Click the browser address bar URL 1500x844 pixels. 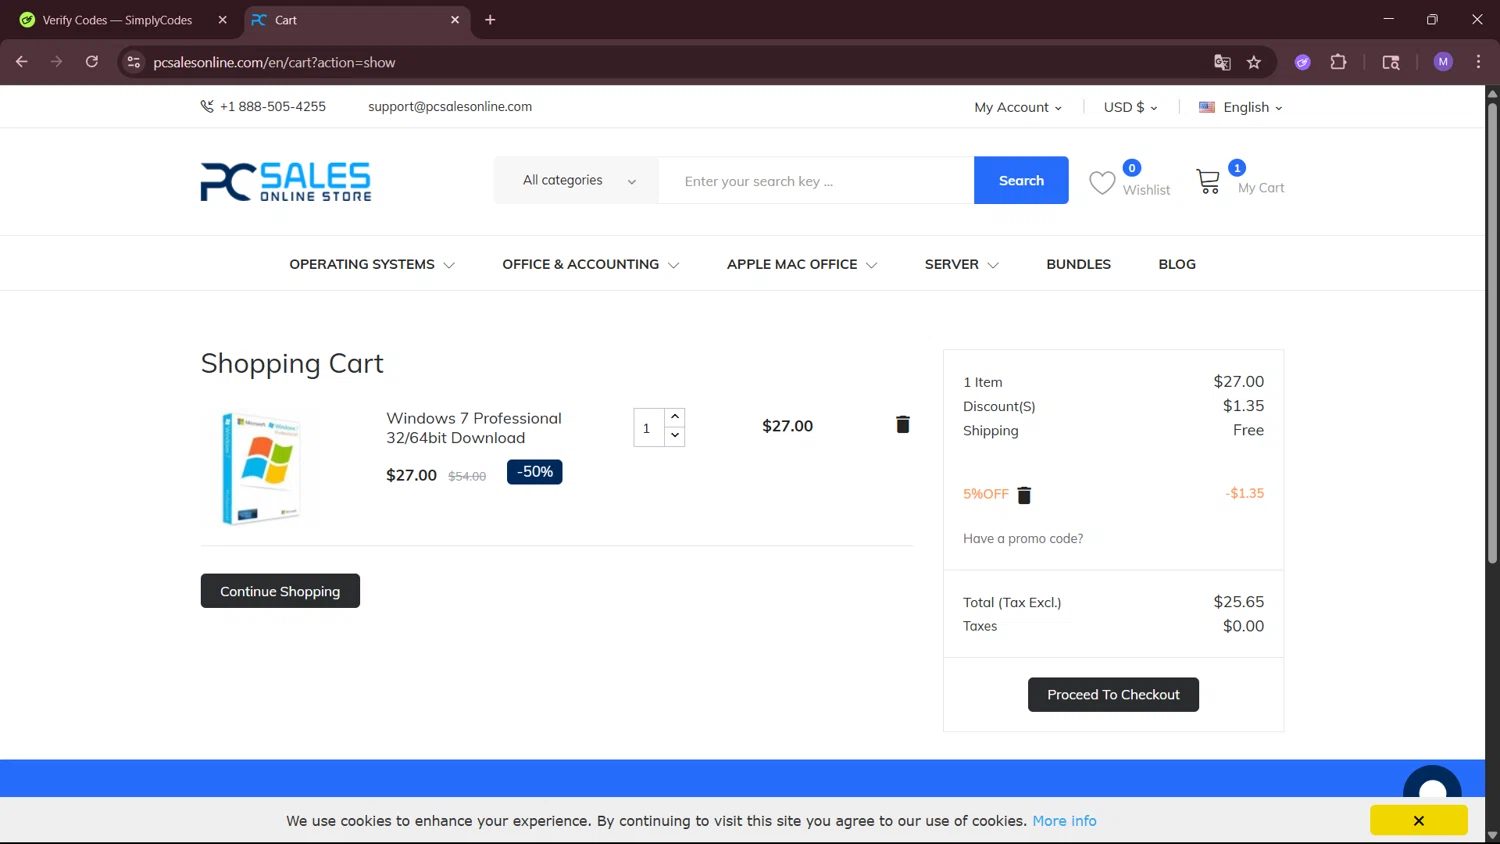point(274,62)
